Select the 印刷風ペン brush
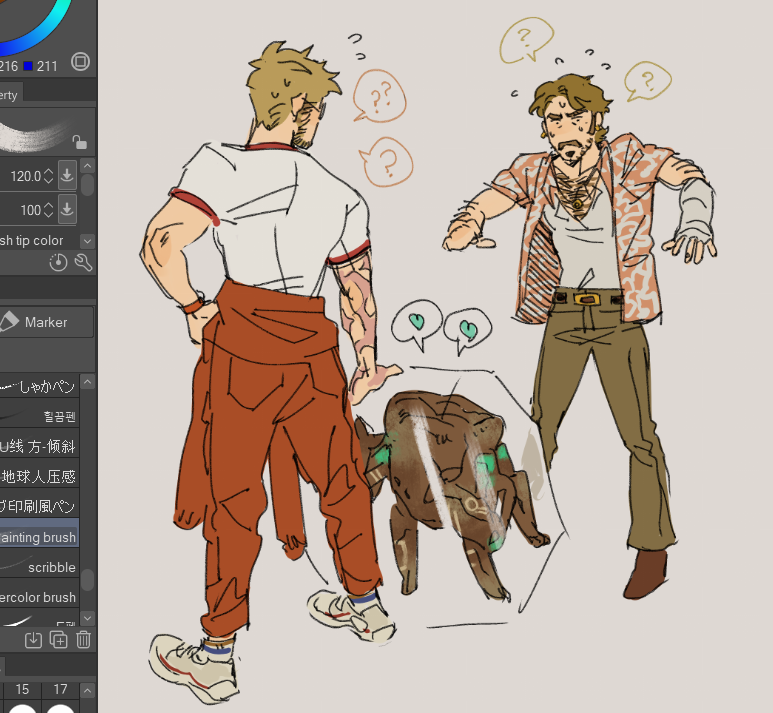The width and height of the screenshot is (773, 713). coord(39,506)
